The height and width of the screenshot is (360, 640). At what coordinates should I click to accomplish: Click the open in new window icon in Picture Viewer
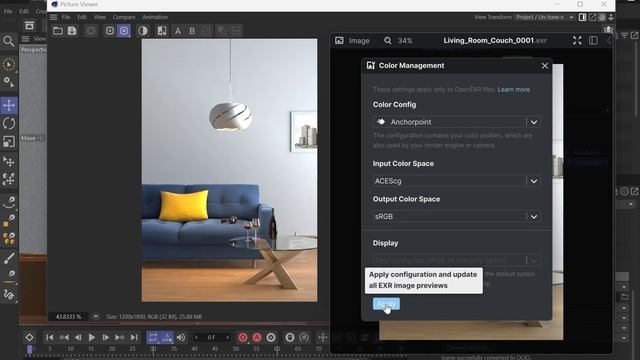[x=592, y=17]
